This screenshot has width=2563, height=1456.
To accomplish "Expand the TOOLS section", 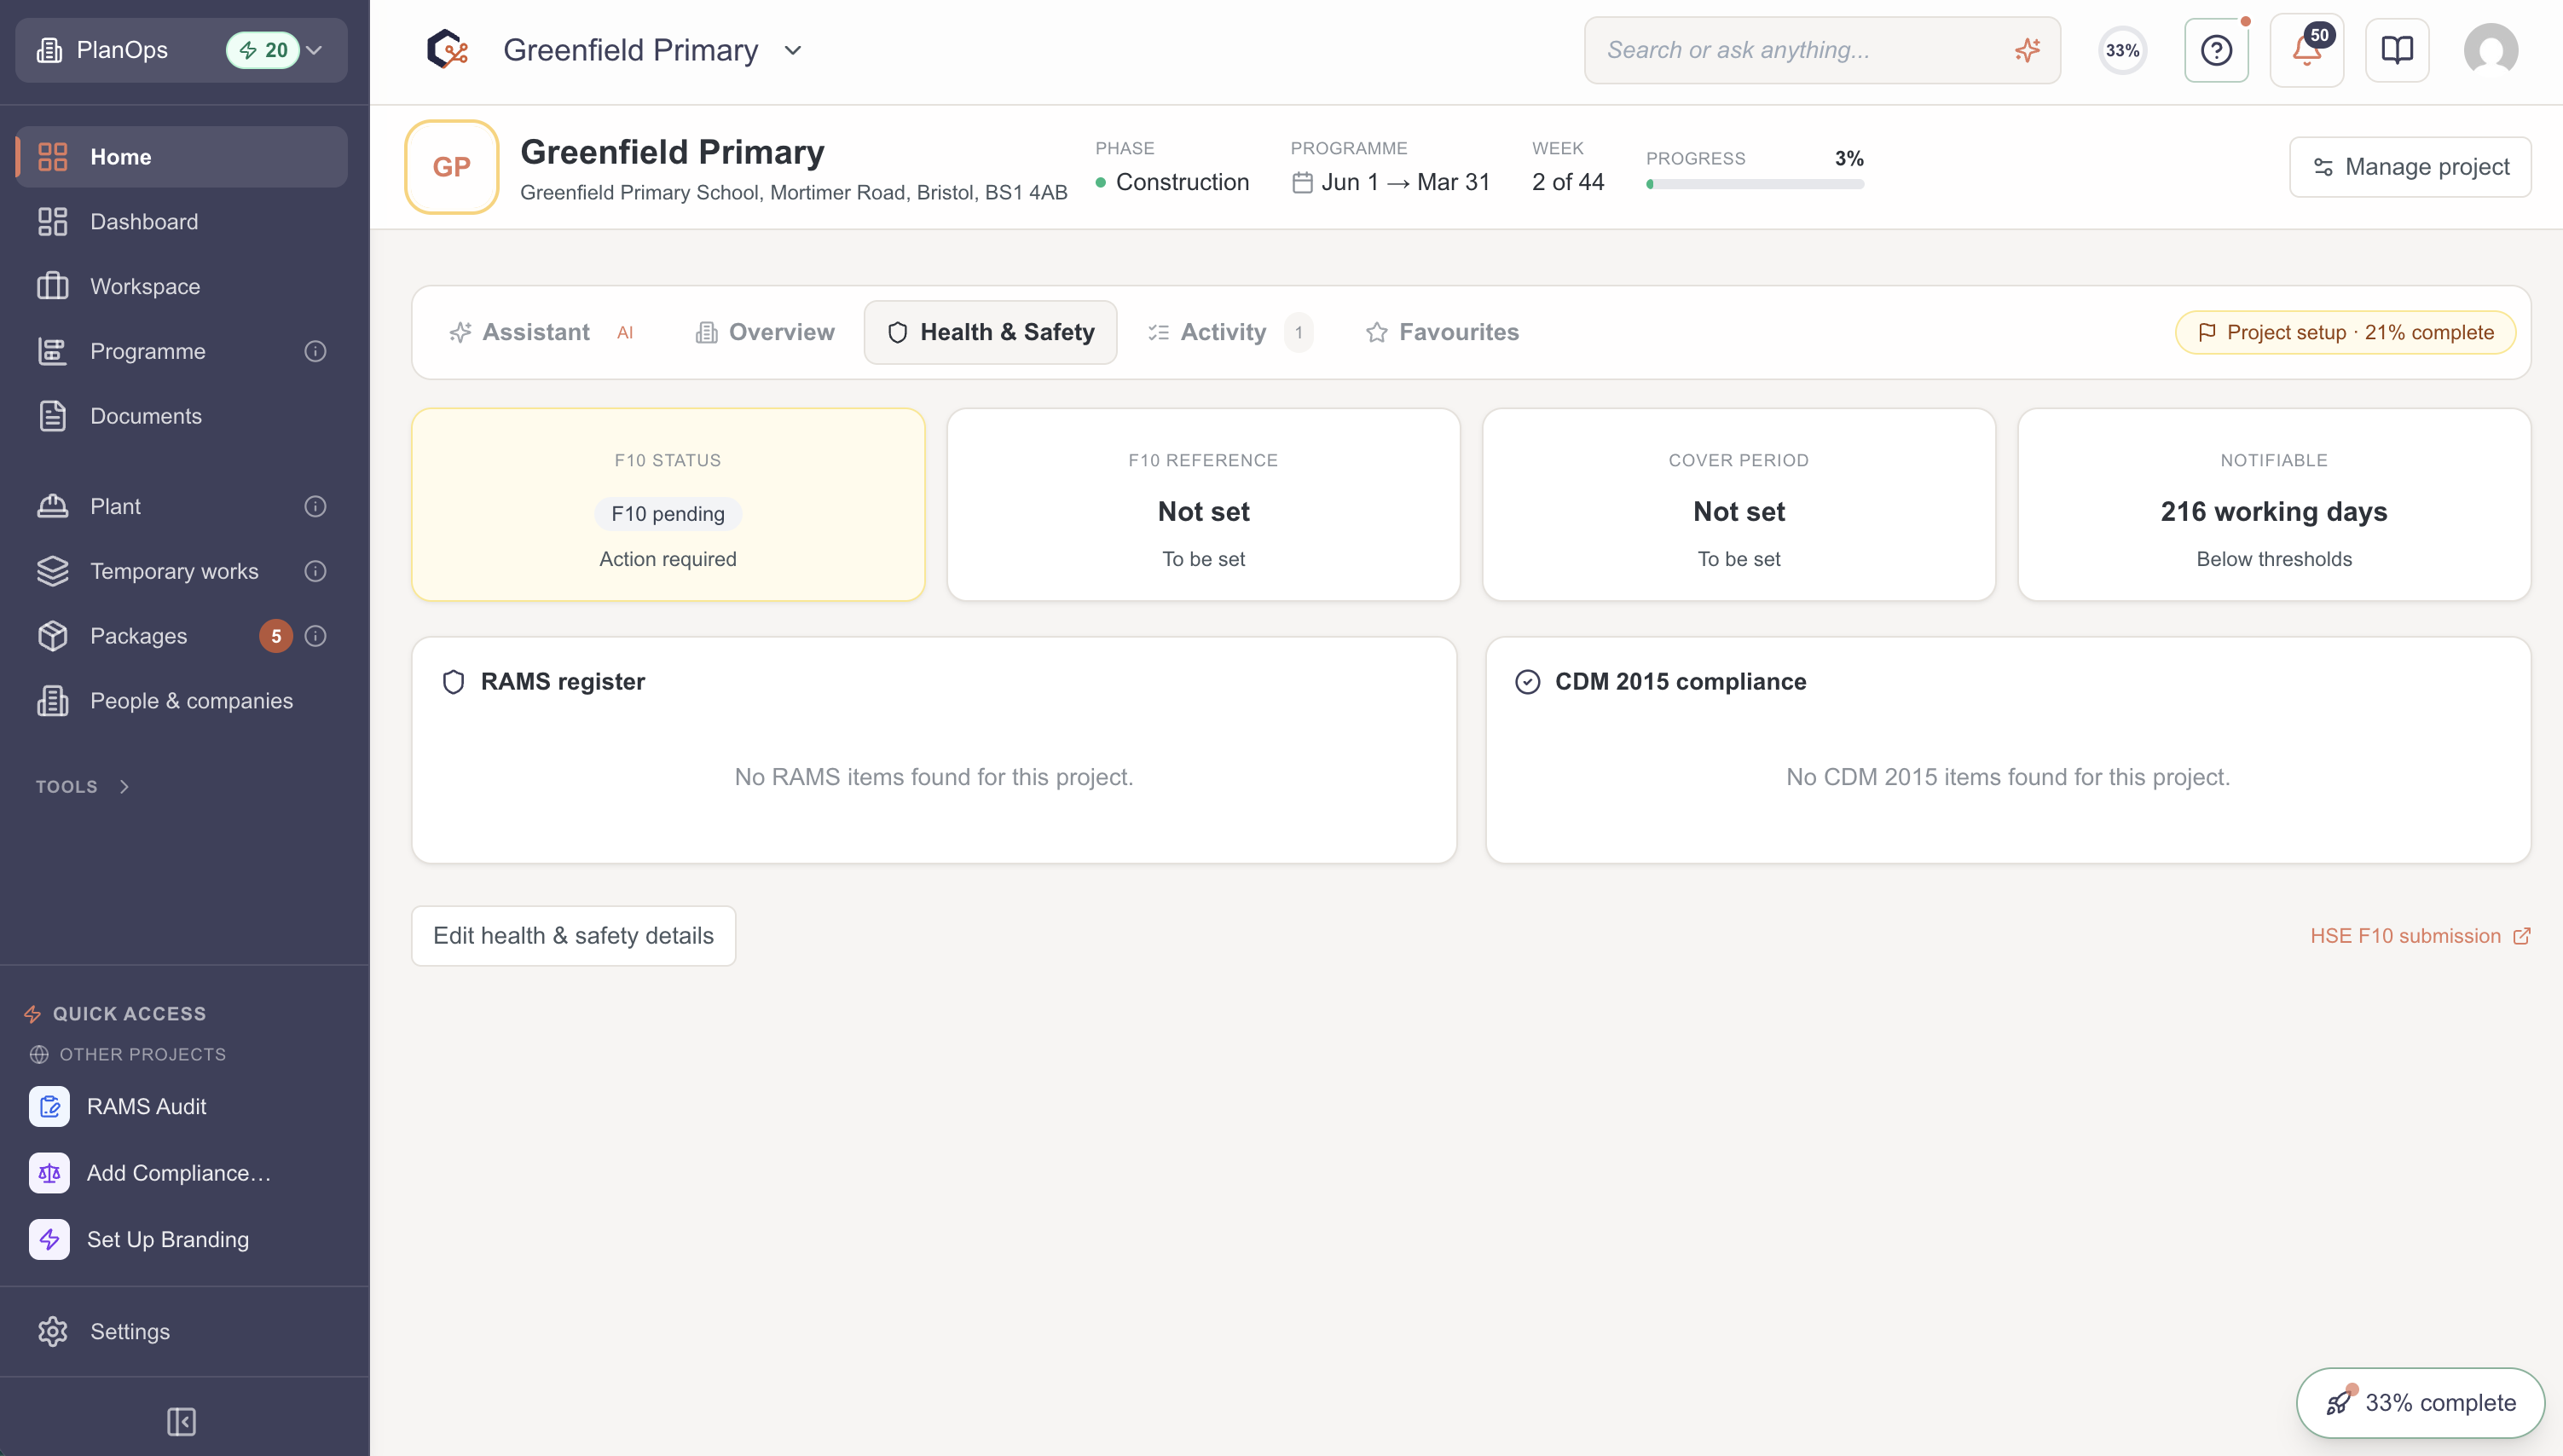I will point(83,787).
